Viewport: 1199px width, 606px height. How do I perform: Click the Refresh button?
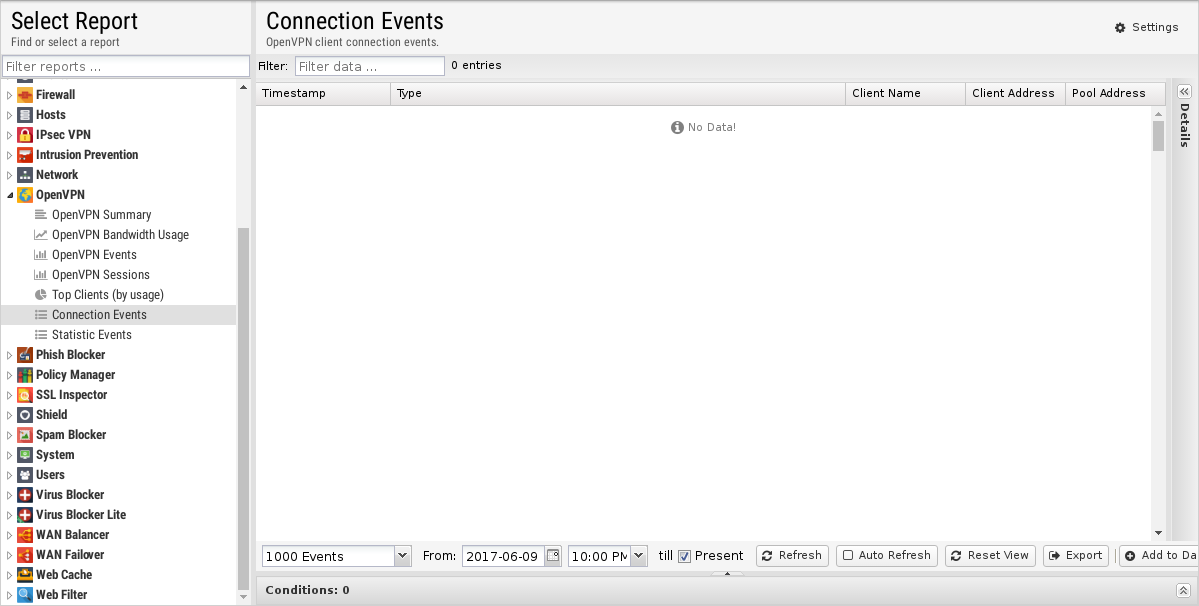tap(792, 556)
